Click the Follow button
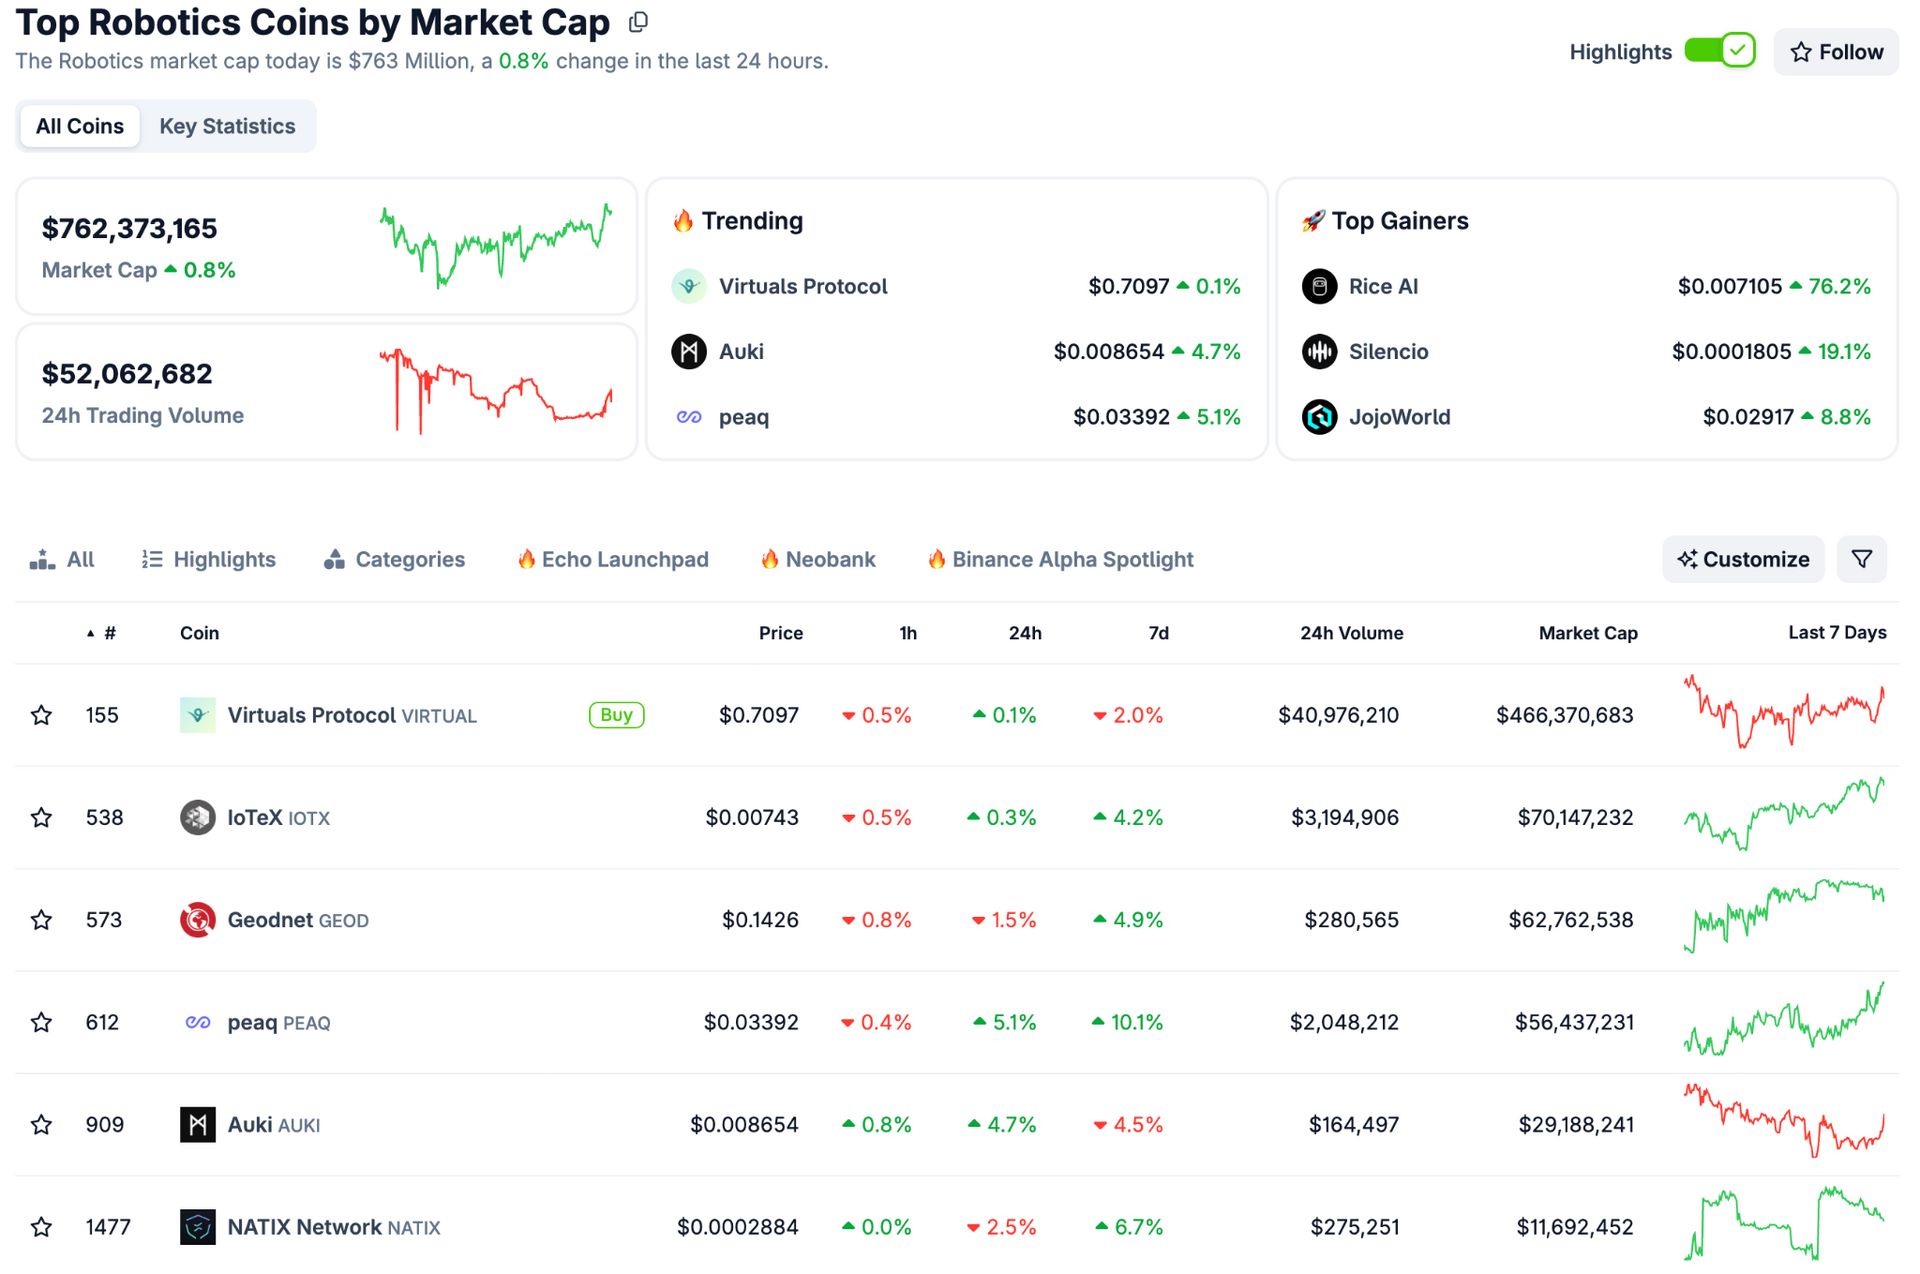The image size is (1920, 1274). [x=1835, y=52]
